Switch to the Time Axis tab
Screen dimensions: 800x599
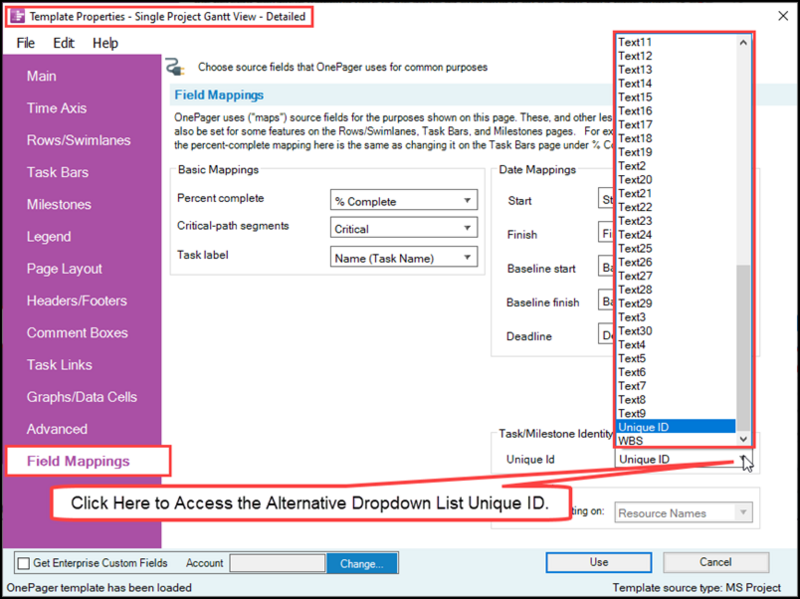[x=57, y=108]
